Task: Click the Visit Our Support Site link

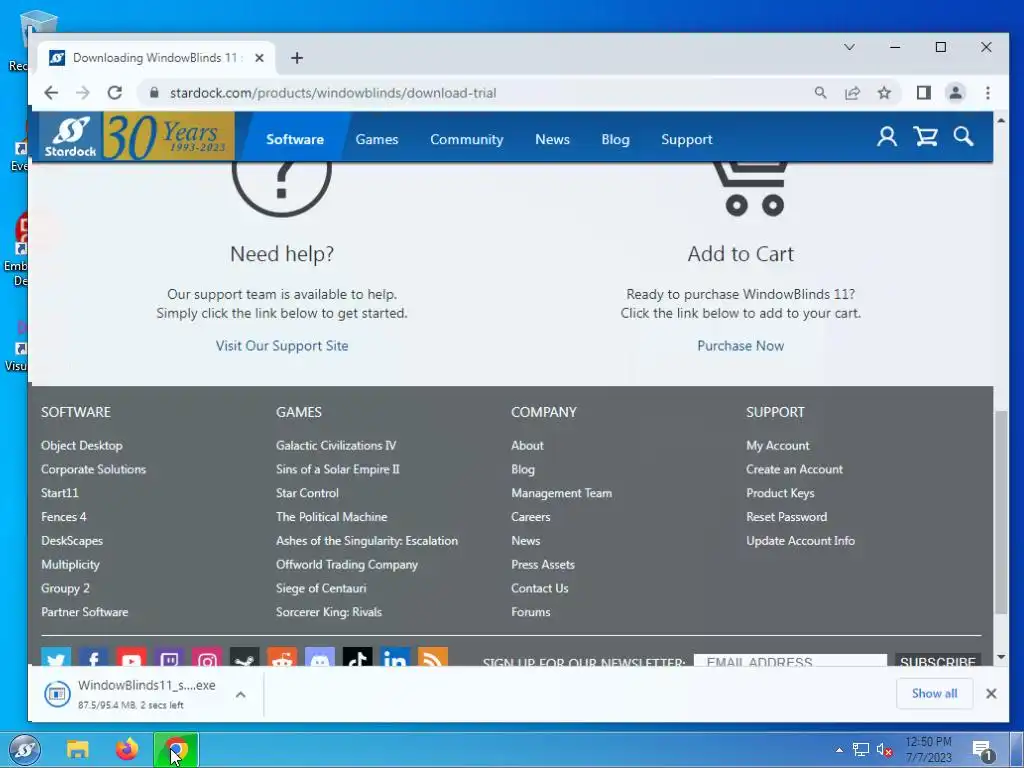Action: (282, 345)
